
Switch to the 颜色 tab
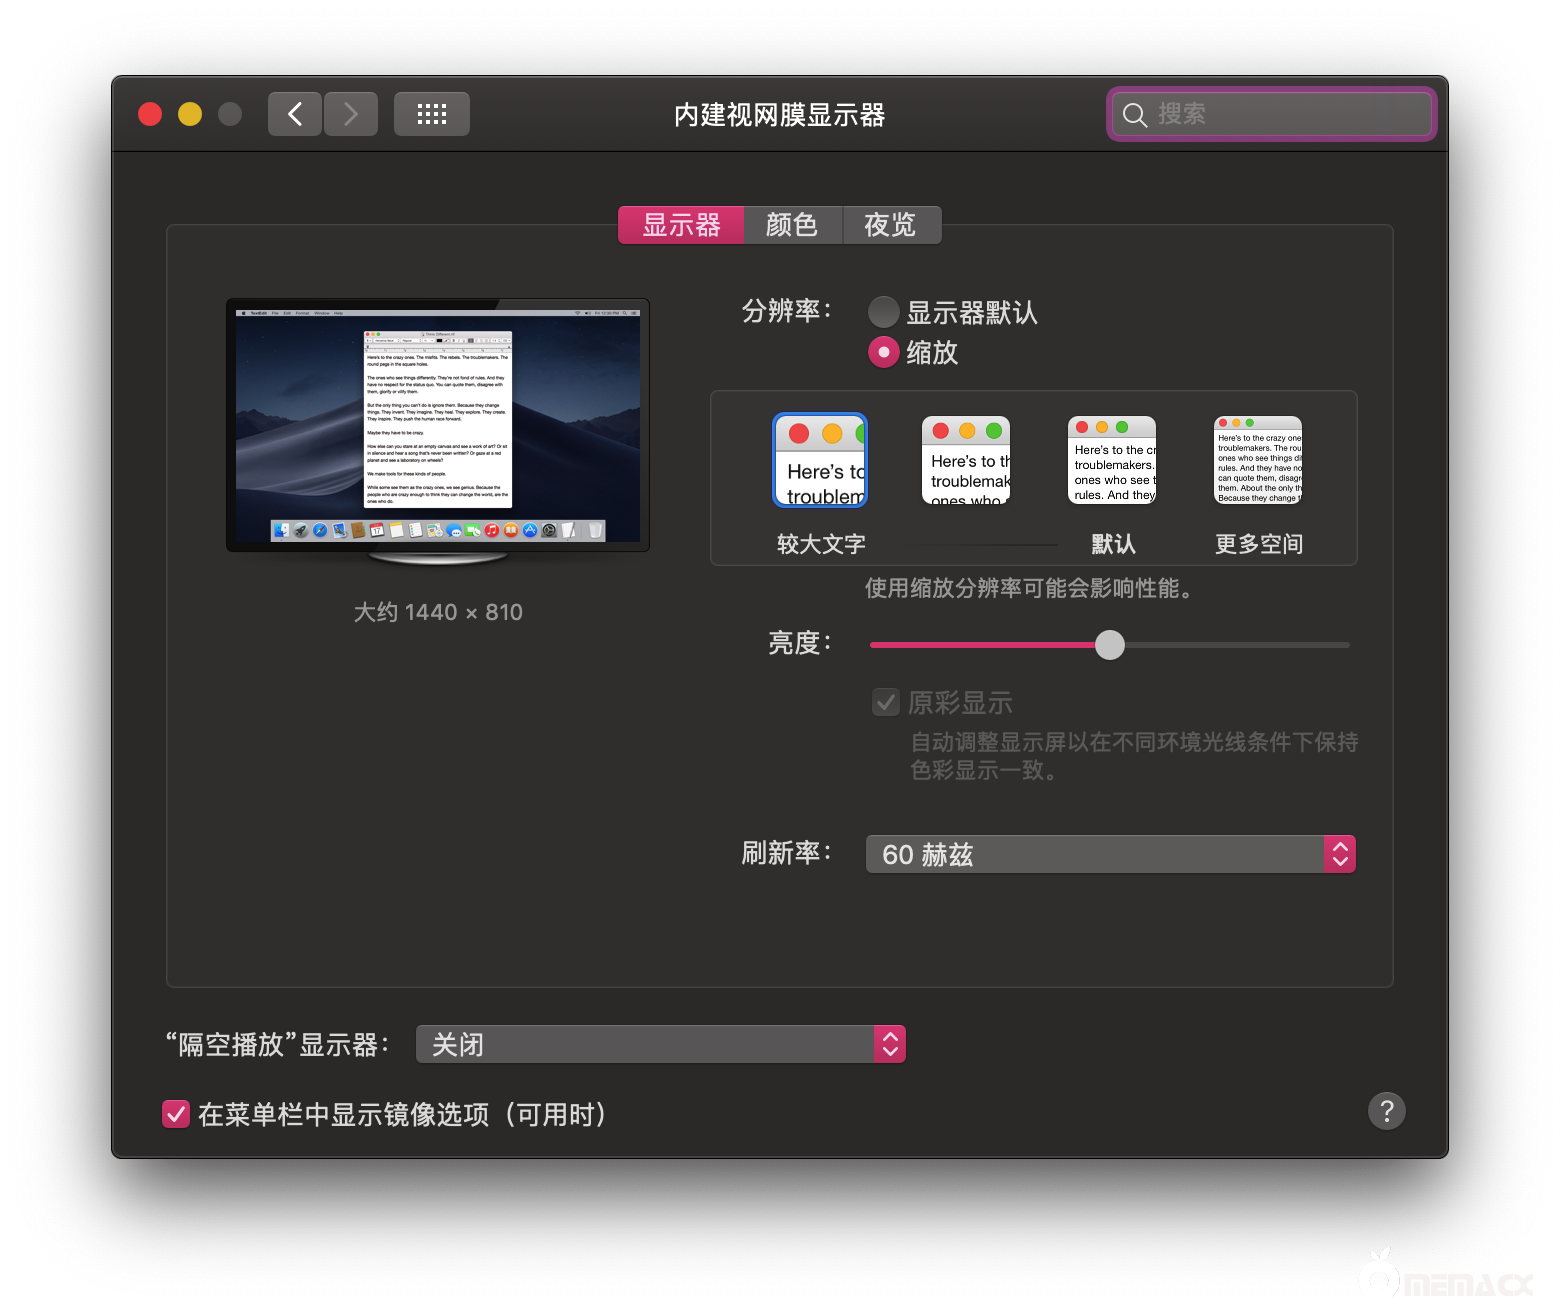pyautogui.click(x=792, y=224)
